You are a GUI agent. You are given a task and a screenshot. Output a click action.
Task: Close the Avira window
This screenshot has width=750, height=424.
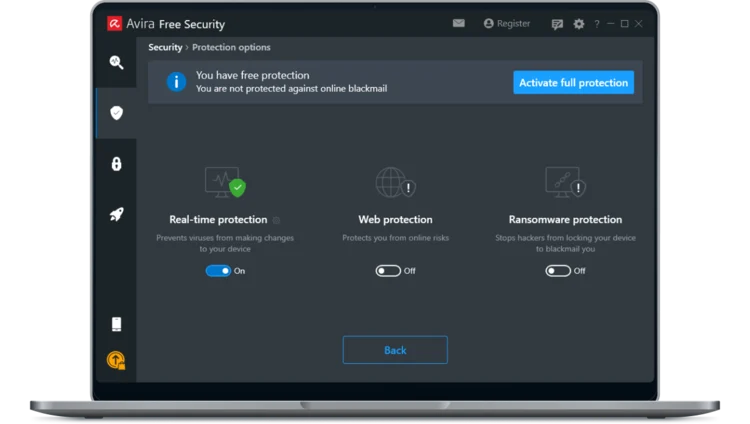(639, 23)
